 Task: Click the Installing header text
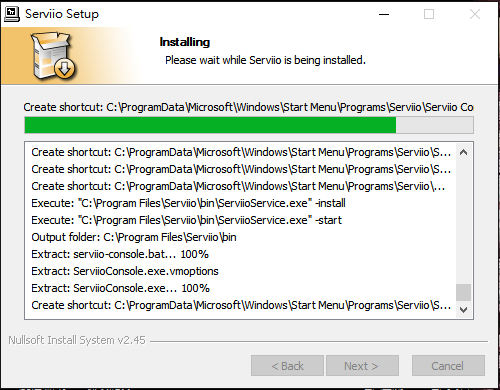point(185,42)
